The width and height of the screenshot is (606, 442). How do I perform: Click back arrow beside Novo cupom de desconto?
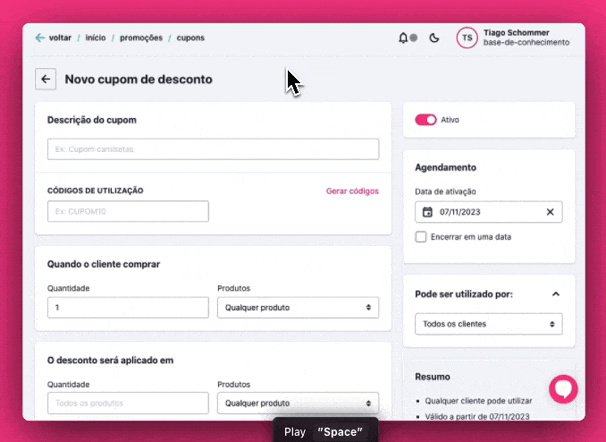[46, 79]
